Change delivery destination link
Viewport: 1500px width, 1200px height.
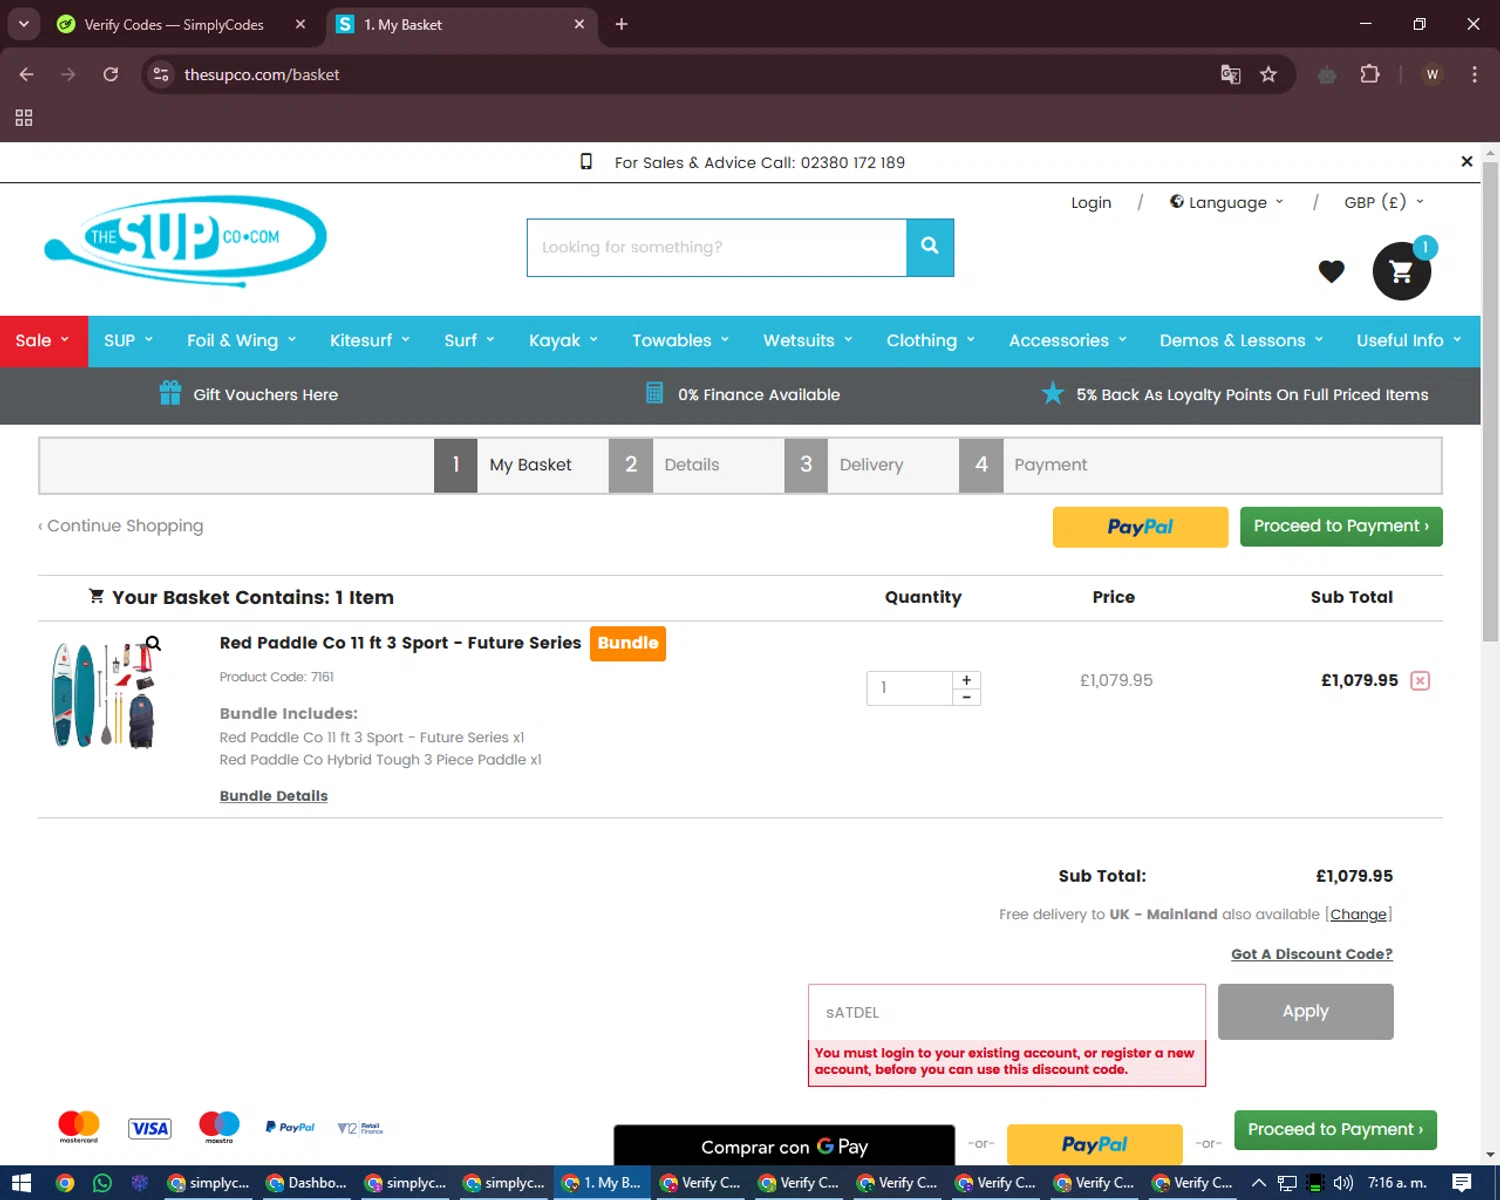pos(1358,914)
